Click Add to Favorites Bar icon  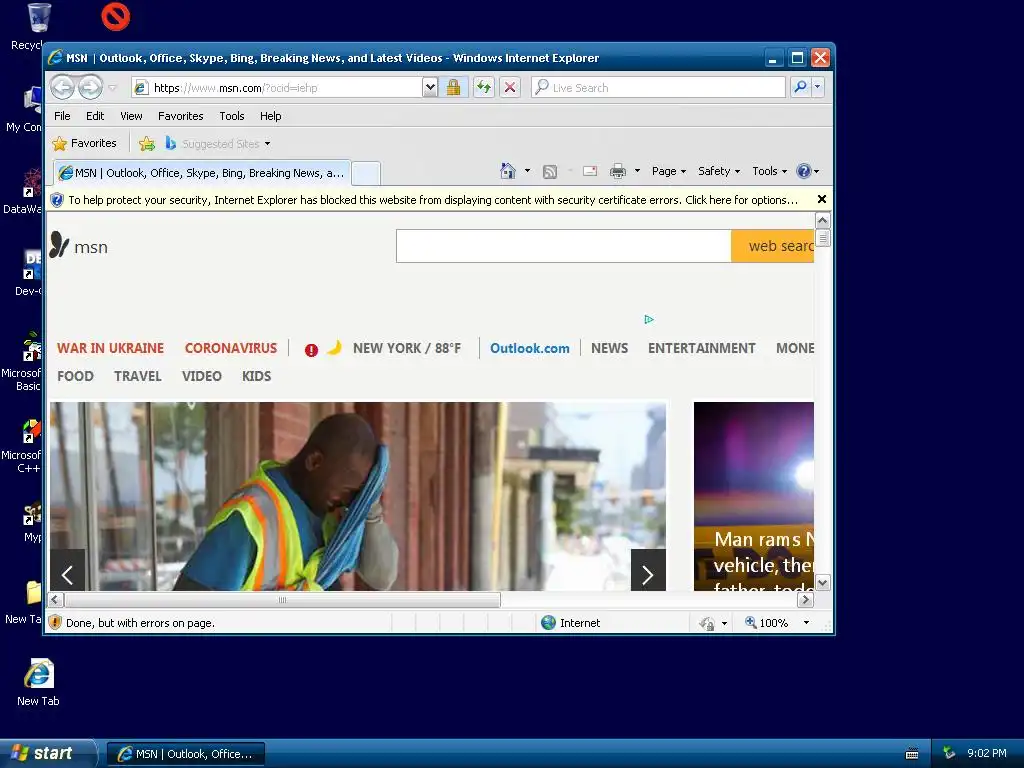tap(147, 144)
